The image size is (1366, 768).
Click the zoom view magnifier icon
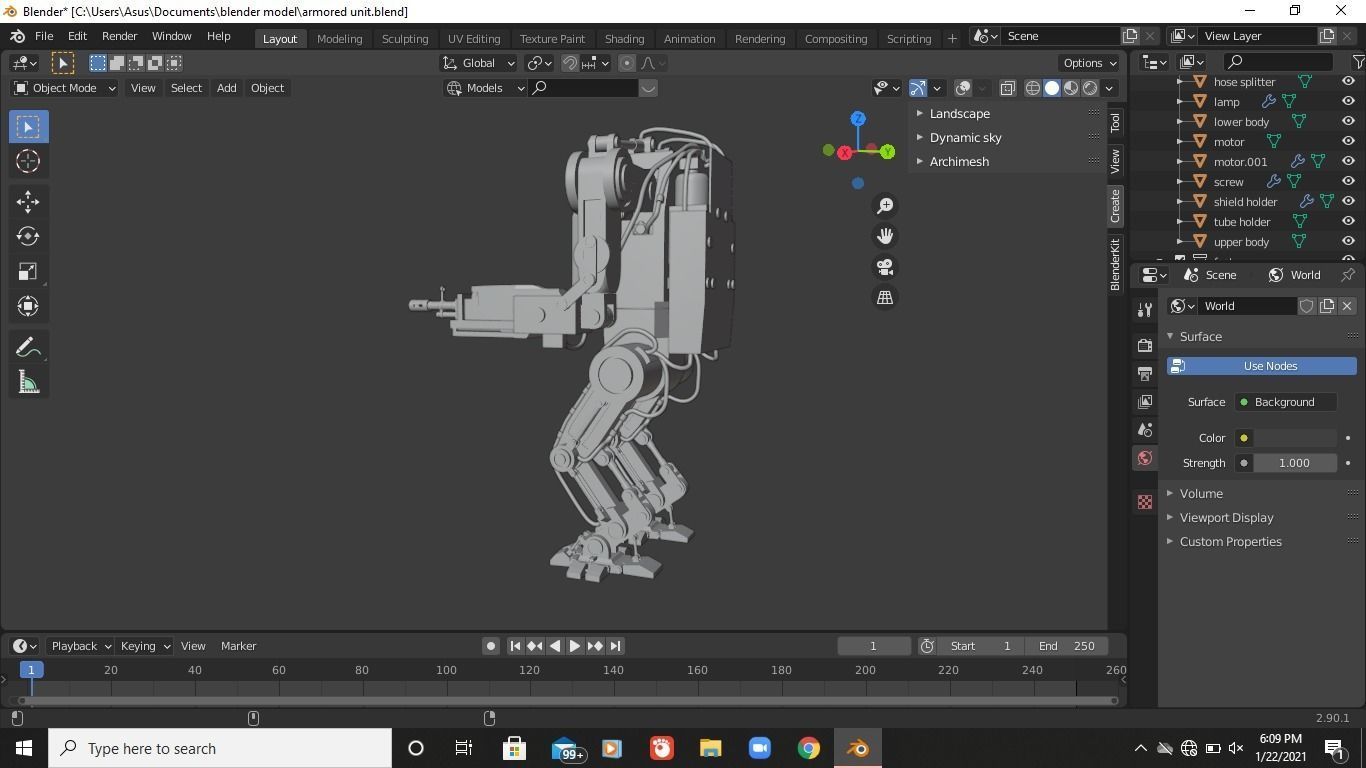coord(885,206)
